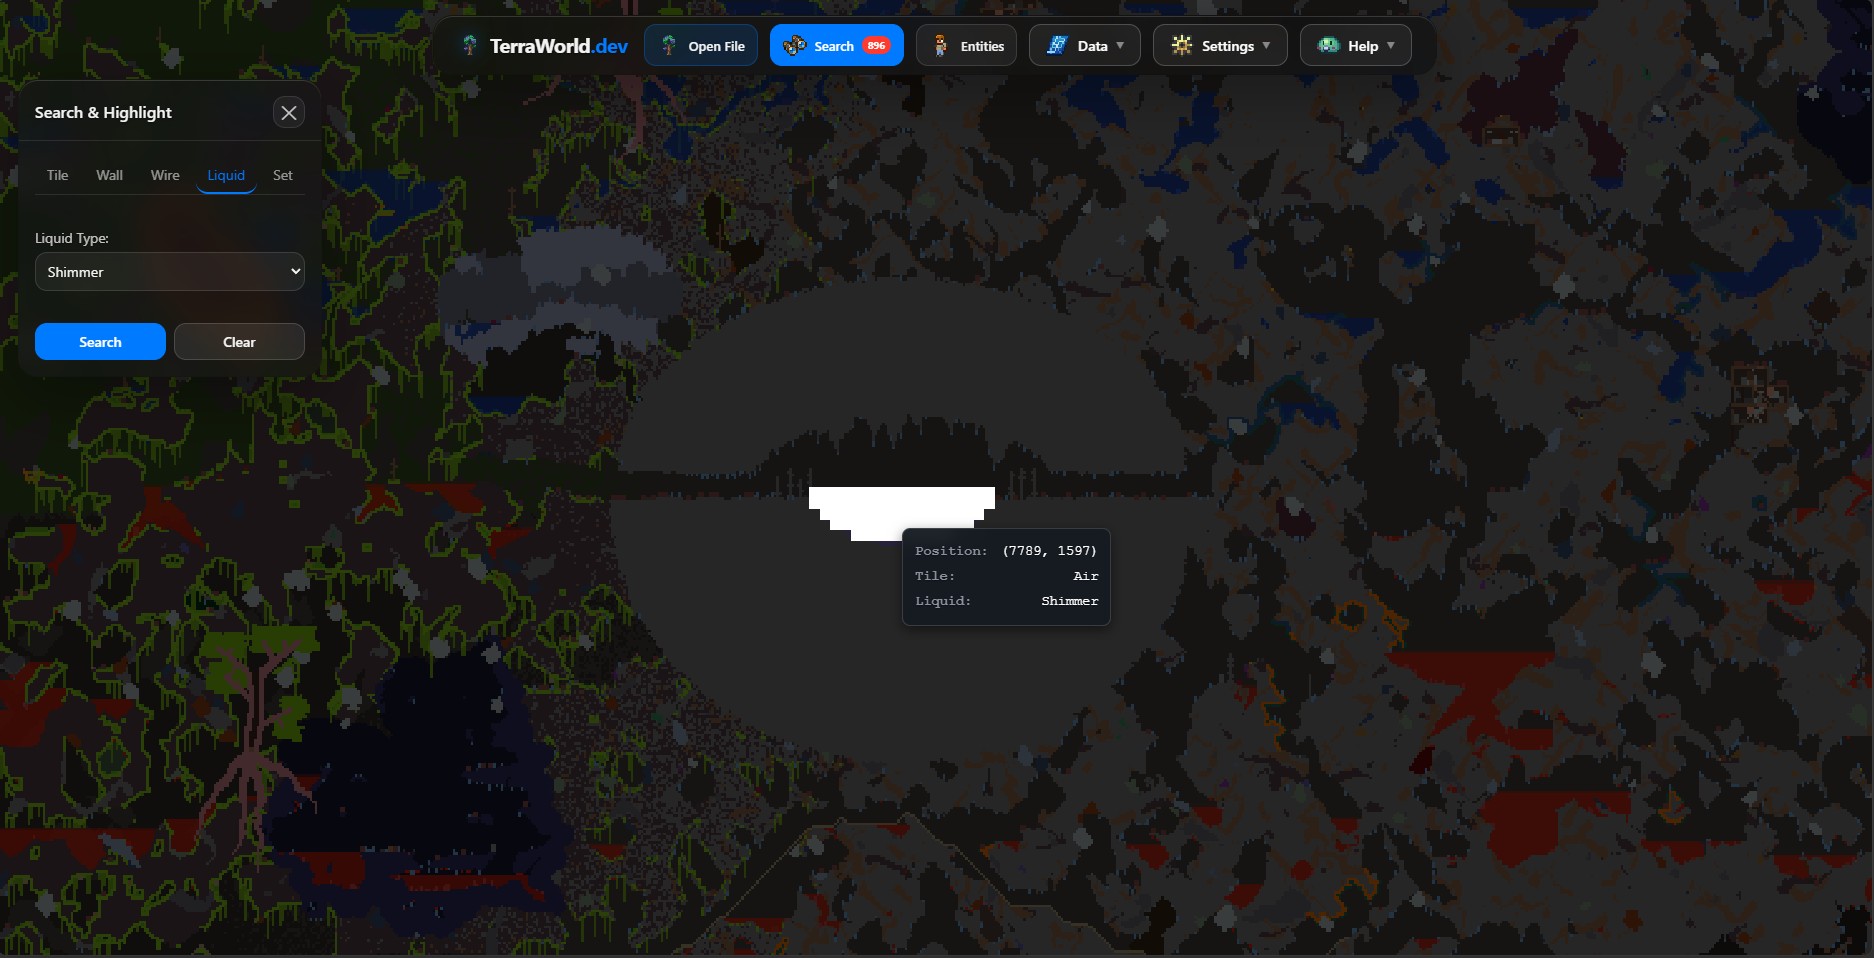Open the Help dropdown arrow

tap(1390, 45)
